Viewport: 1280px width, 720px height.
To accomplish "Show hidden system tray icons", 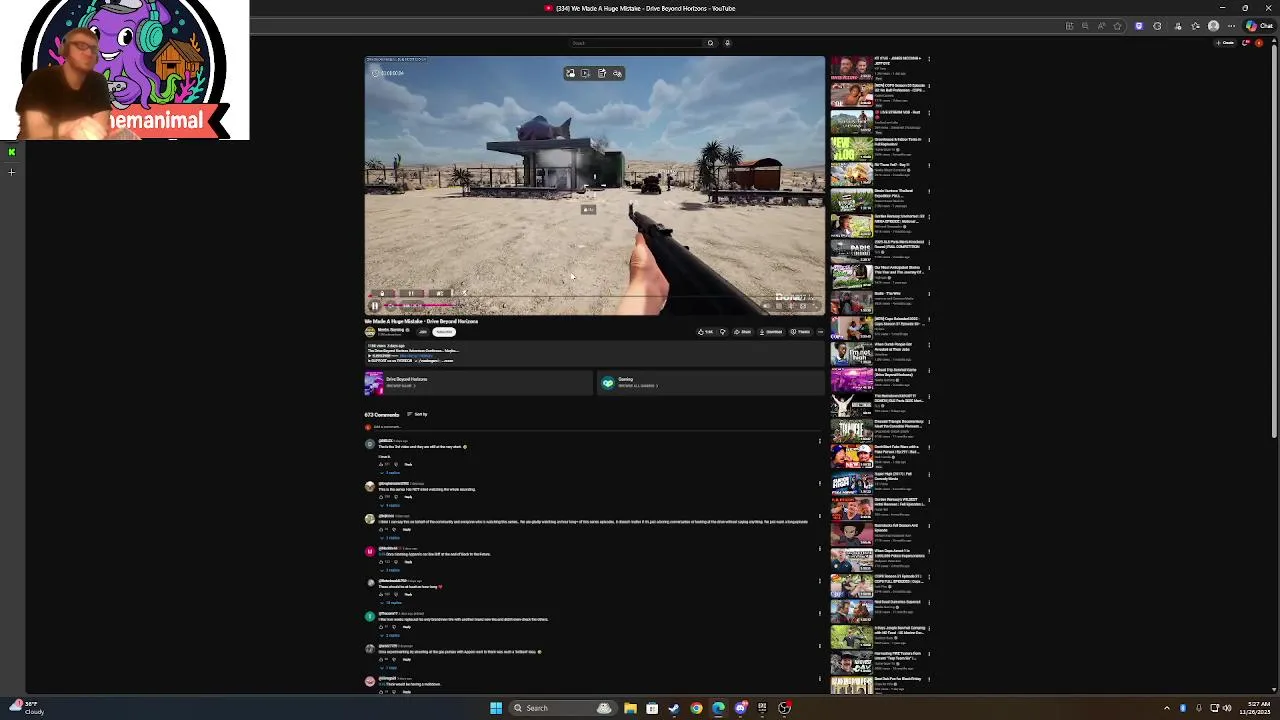I will pyautogui.click(x=1166, y=708).
